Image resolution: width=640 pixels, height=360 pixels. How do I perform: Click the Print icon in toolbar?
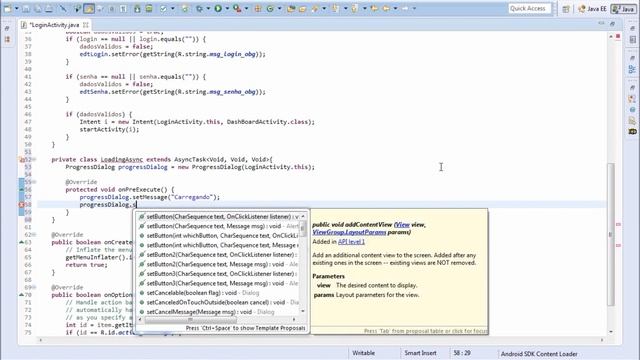[x=49, y=9]
